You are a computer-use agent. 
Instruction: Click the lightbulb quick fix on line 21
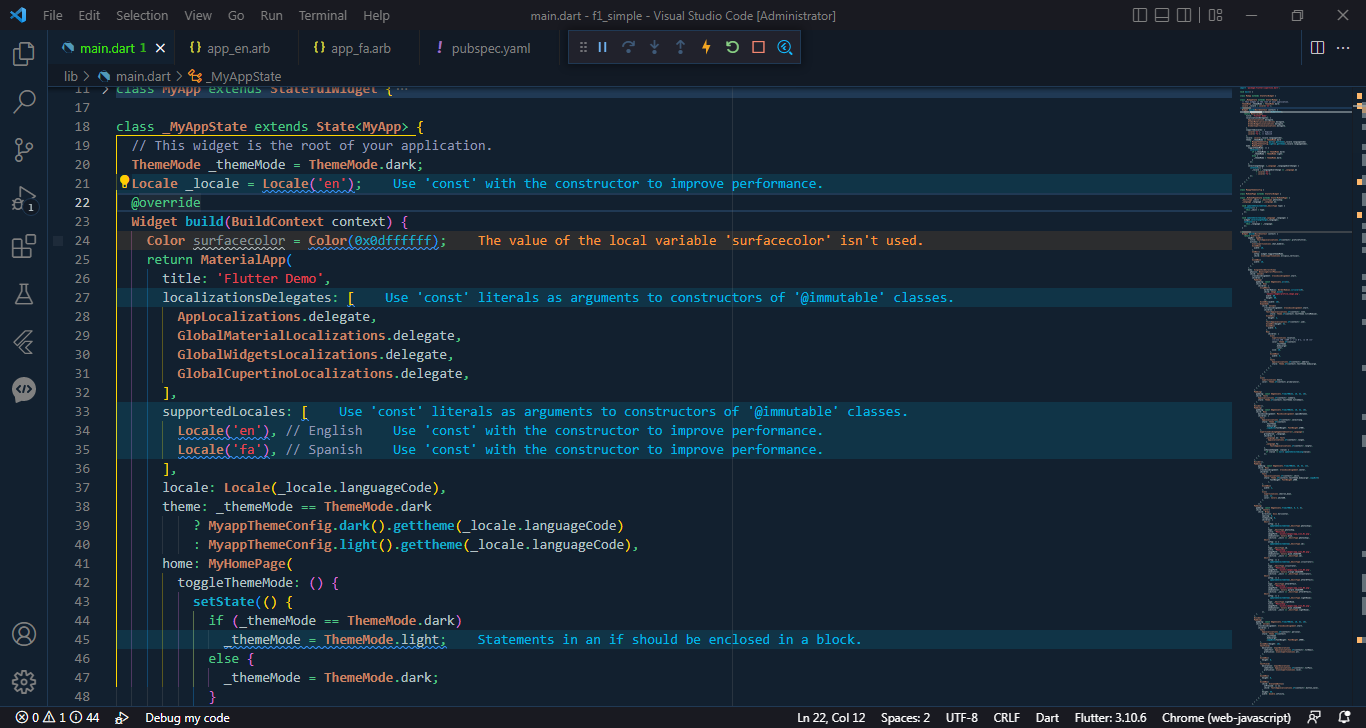point(125,183)
